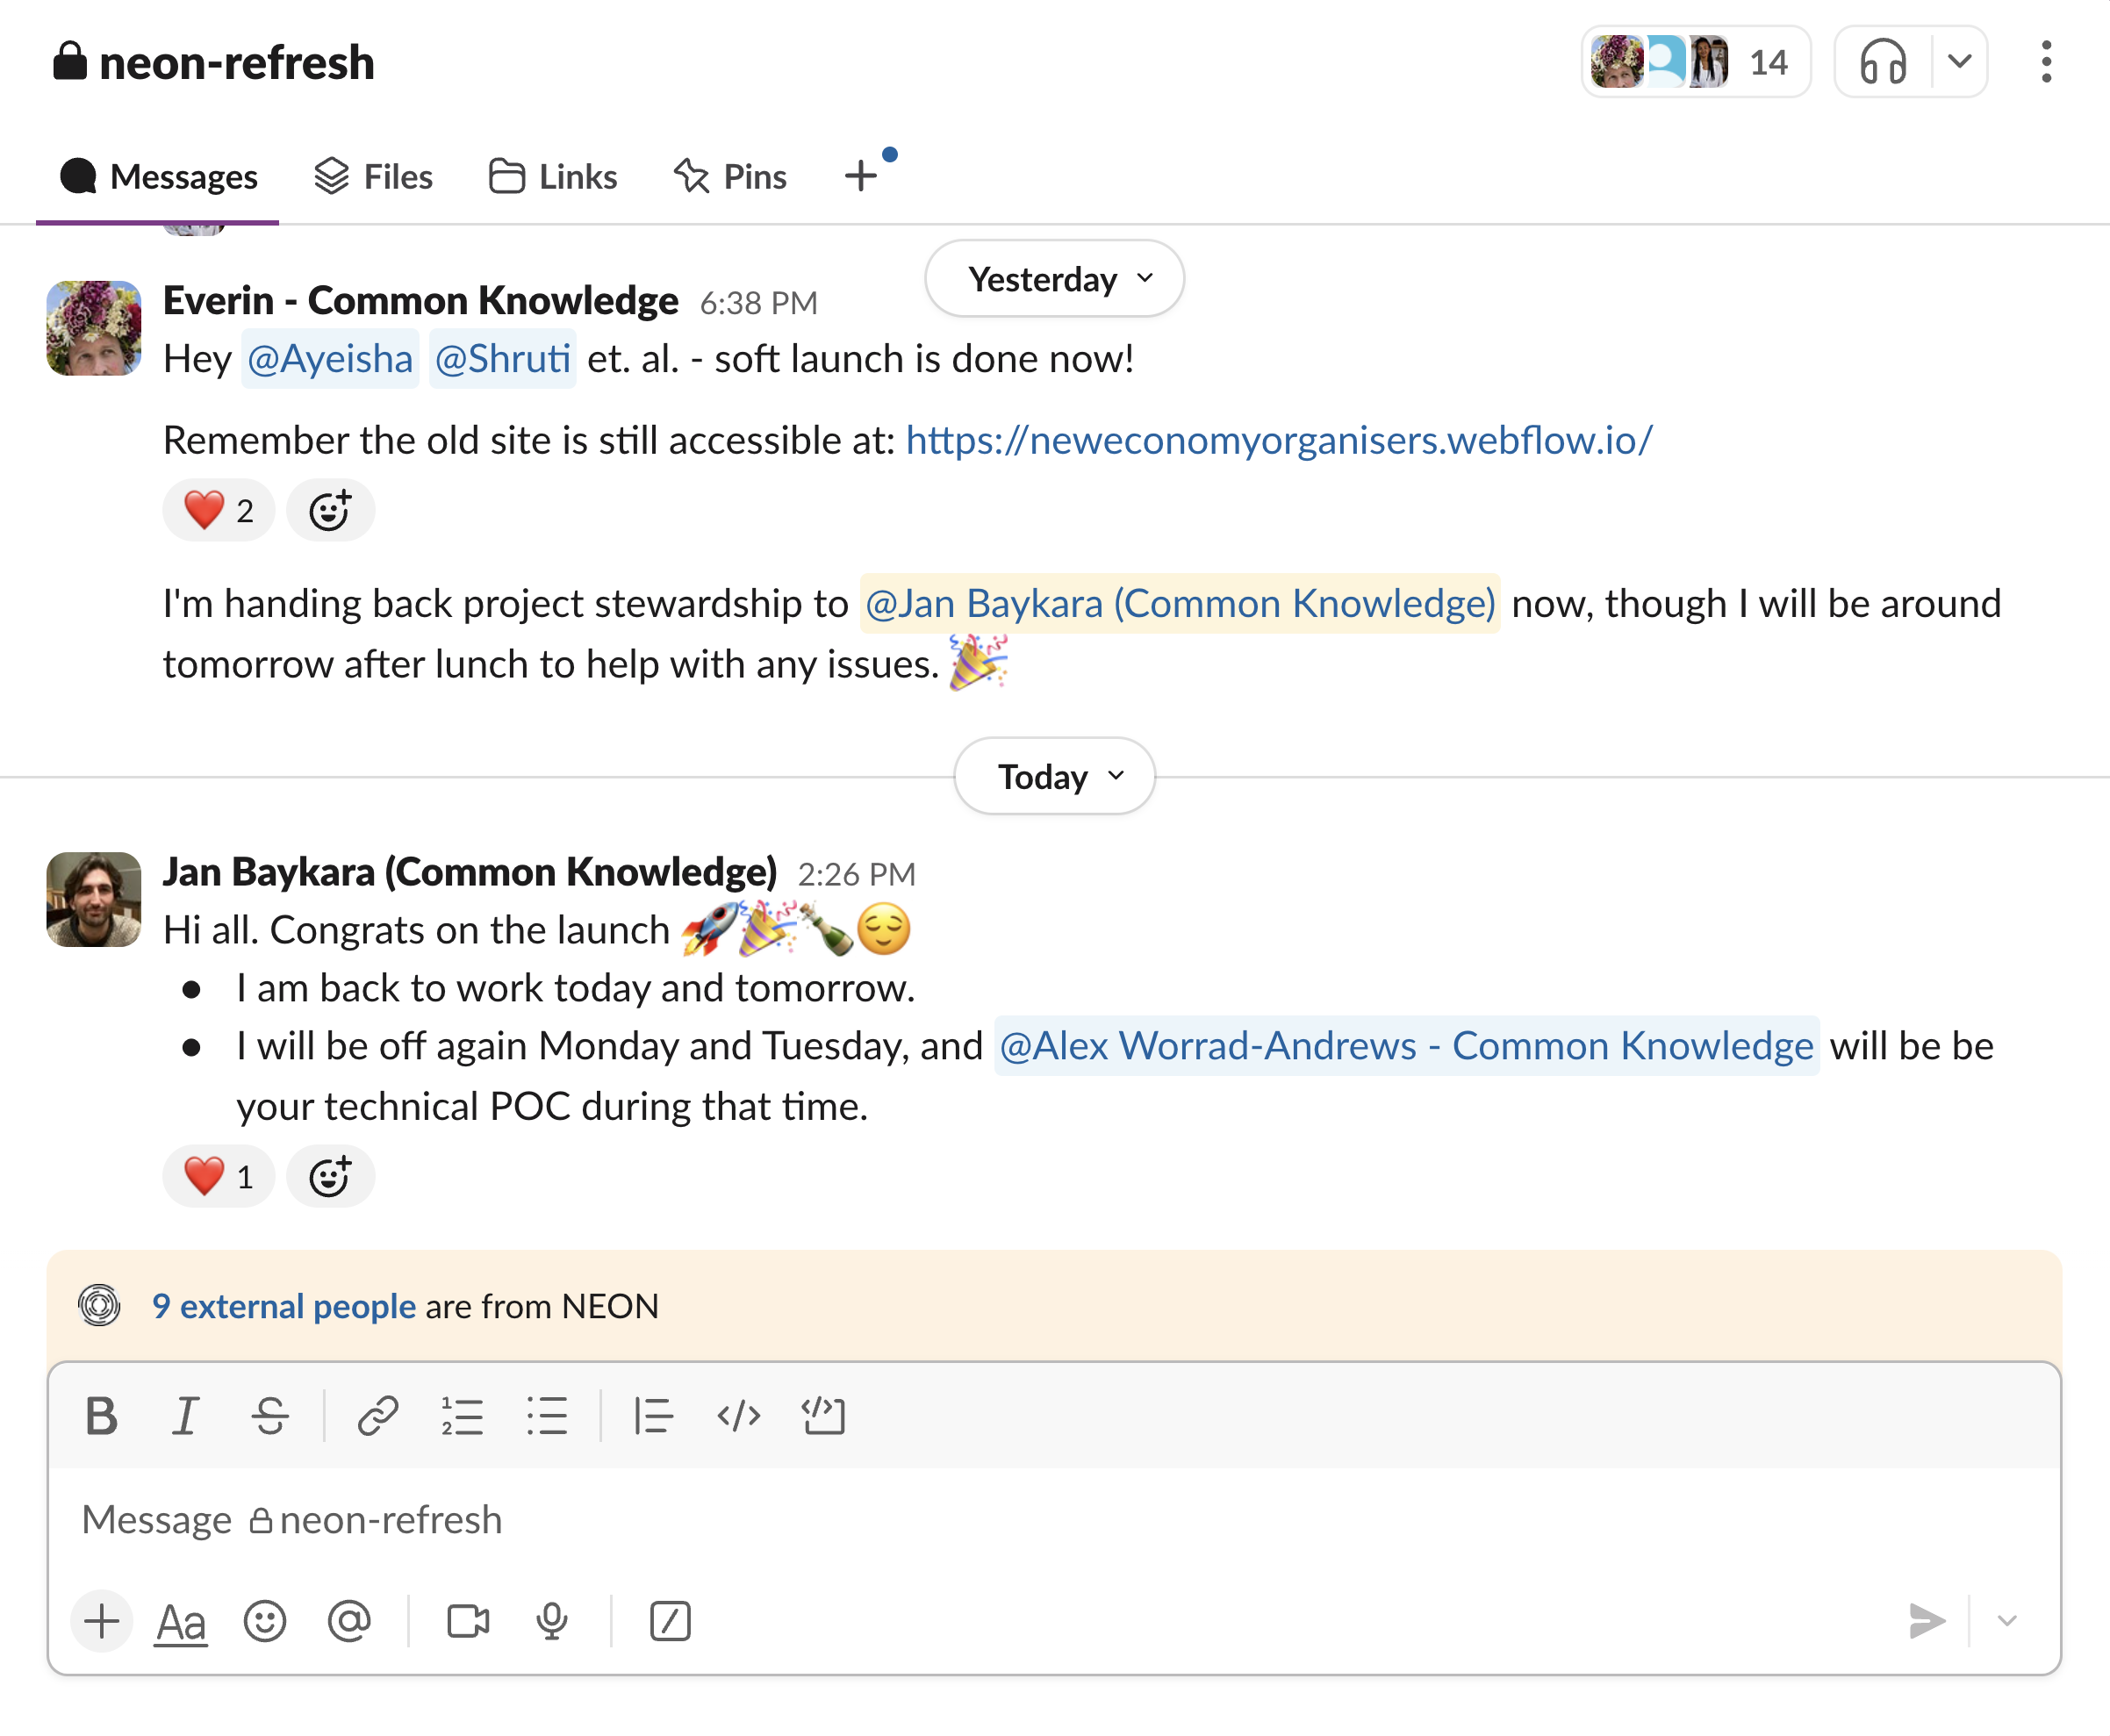Image resolution: width=2110 pixels, height=1736 pixels.
Task: Open the huddle options dropdown arrow
Action: tap(1959, 62)
